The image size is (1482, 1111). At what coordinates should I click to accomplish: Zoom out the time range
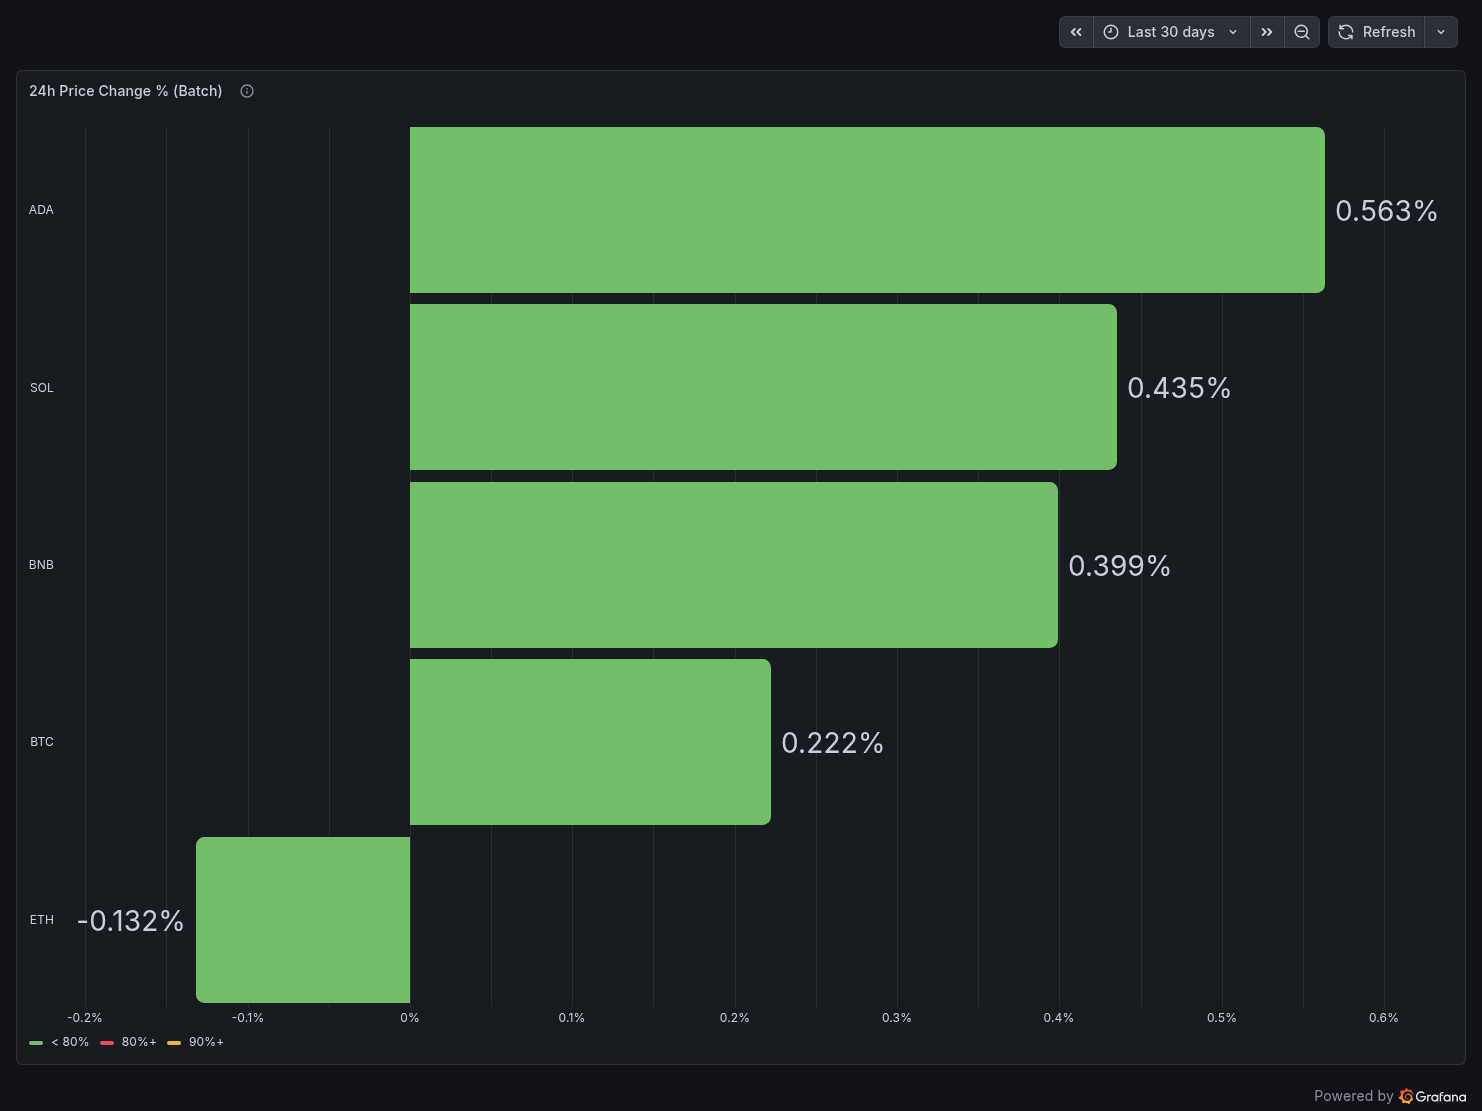tap(1302, 32)
